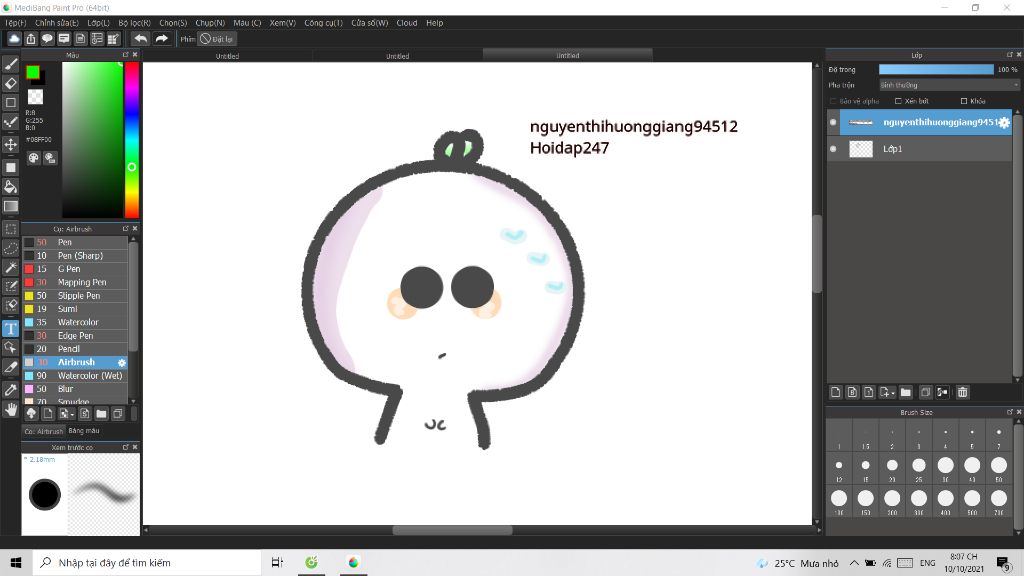The width and height of the screenshot is (1024, 576).
Task: Toggle the Khóa lock checkbox
Action: [x=964, y=101]
